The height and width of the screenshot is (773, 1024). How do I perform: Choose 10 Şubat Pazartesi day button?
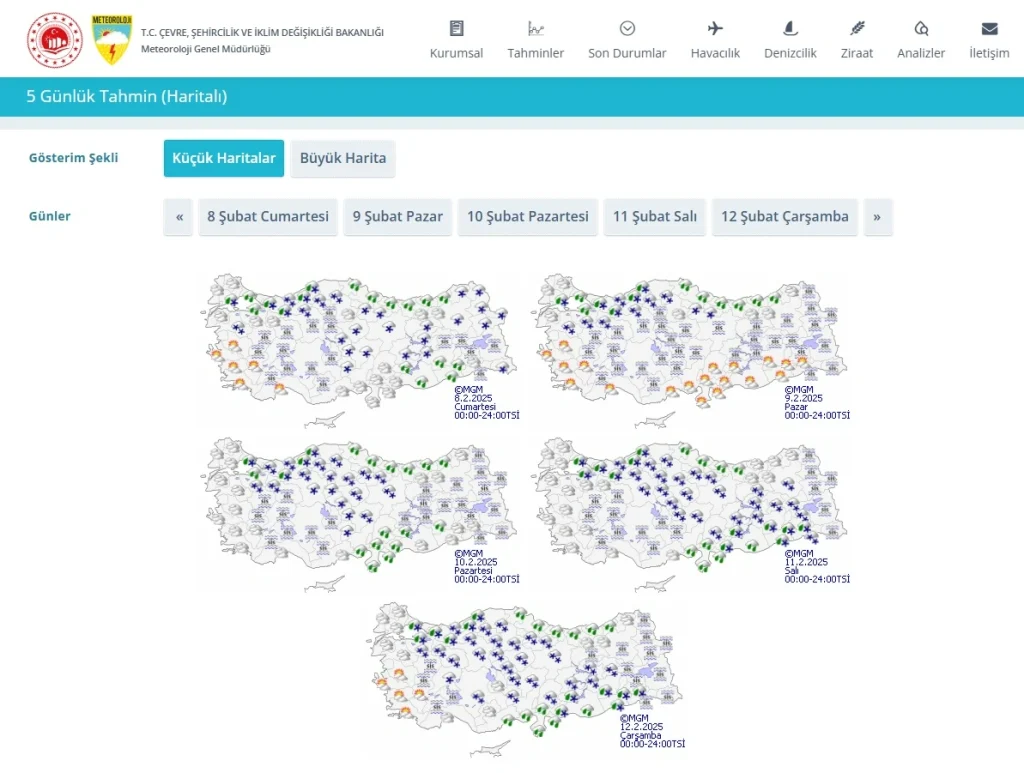click(x=528, y=217)
